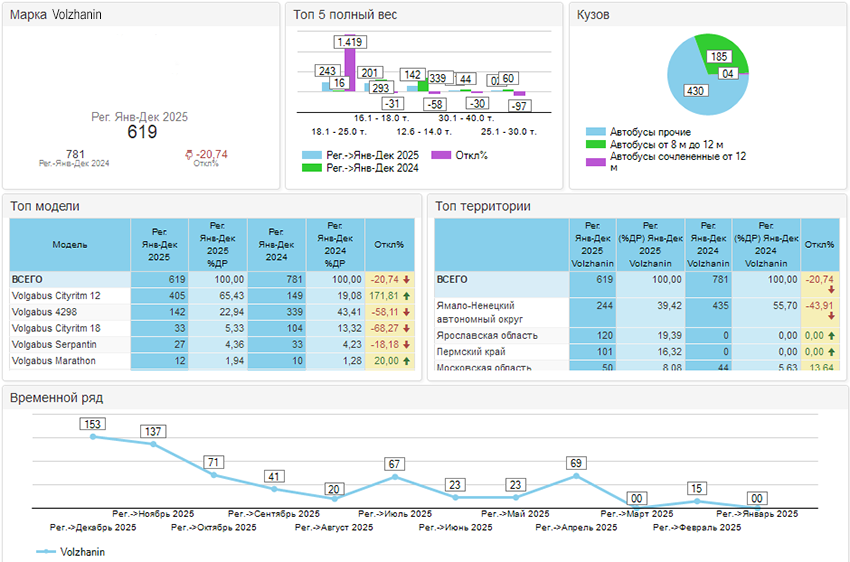Screen dimensions: 850x562
Task: Toggle Рег.->Янв-Дек 2024 series in bar chart legend
Action: click(x=312, y=168)
